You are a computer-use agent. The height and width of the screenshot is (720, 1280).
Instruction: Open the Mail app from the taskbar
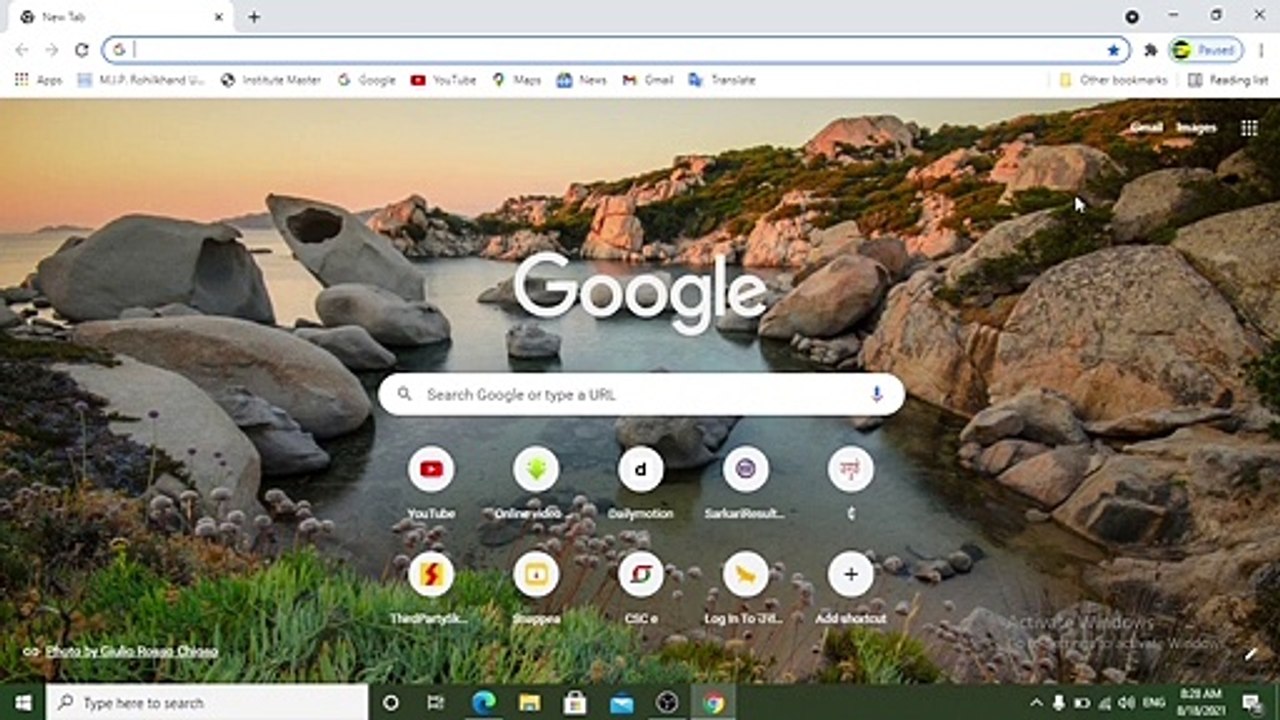pyautogui.click(x=621, y=703)
